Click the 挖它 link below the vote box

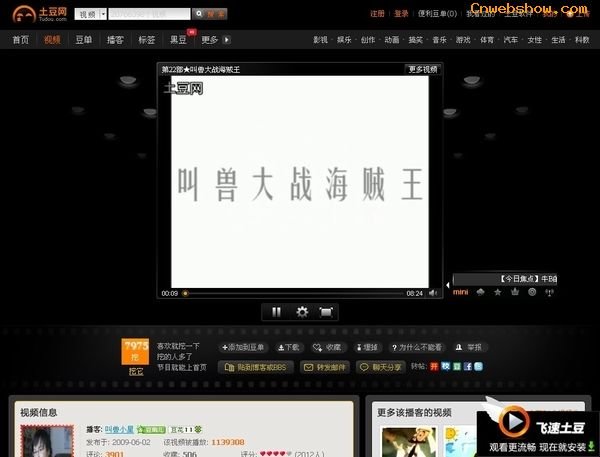[136, 372]
